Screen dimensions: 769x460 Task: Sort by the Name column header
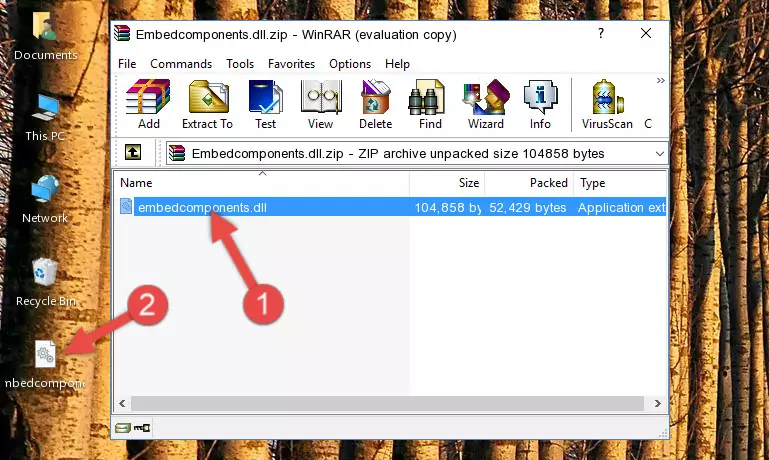tap(262, 183)
